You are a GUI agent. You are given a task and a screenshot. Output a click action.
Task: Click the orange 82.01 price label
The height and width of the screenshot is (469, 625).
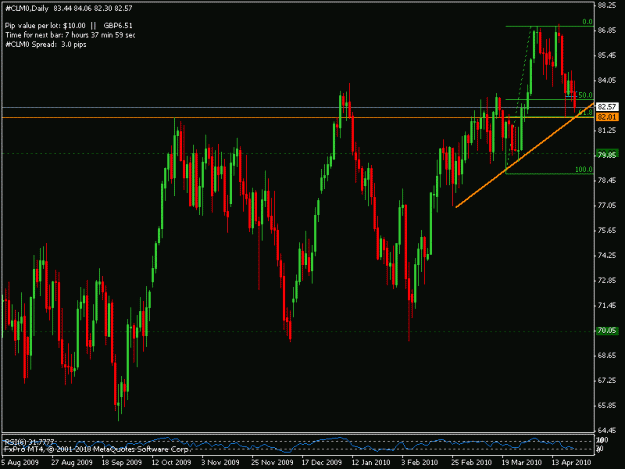tap(607, 117)
